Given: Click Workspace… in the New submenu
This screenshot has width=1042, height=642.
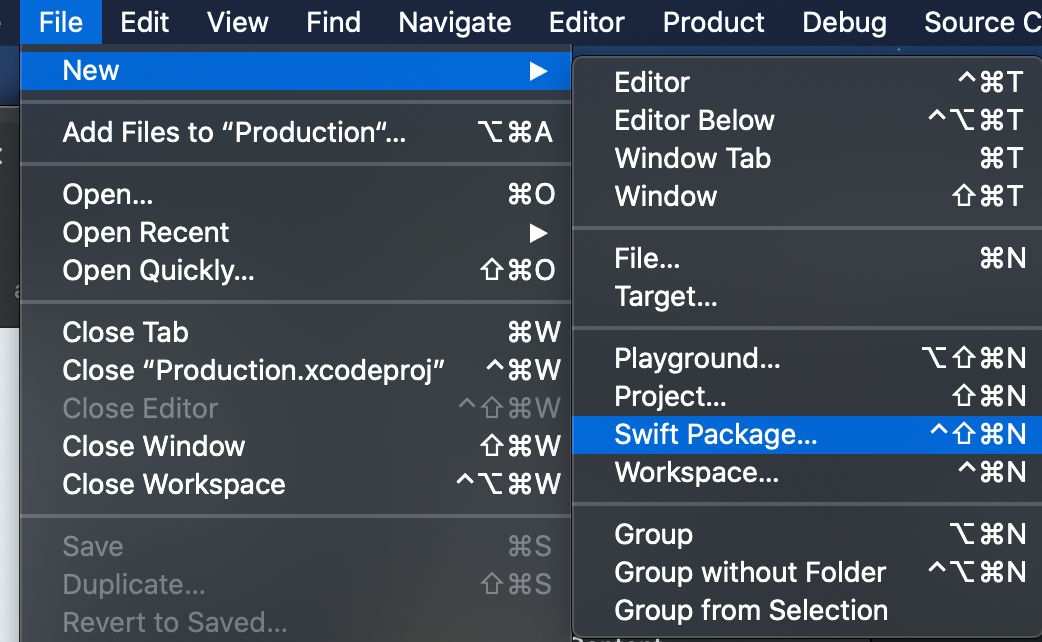Looking at the screenshot, I should click(x=807, y=473).
